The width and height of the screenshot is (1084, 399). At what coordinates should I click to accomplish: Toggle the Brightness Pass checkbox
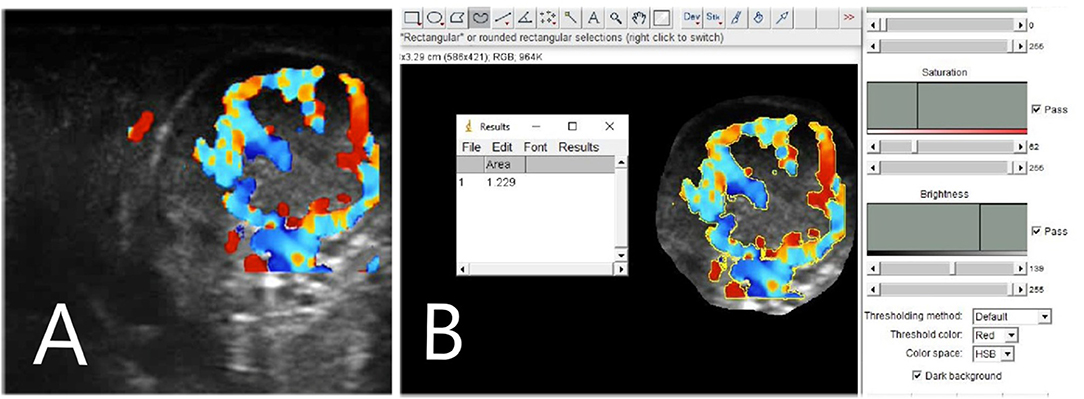[x=1036, y=231]
